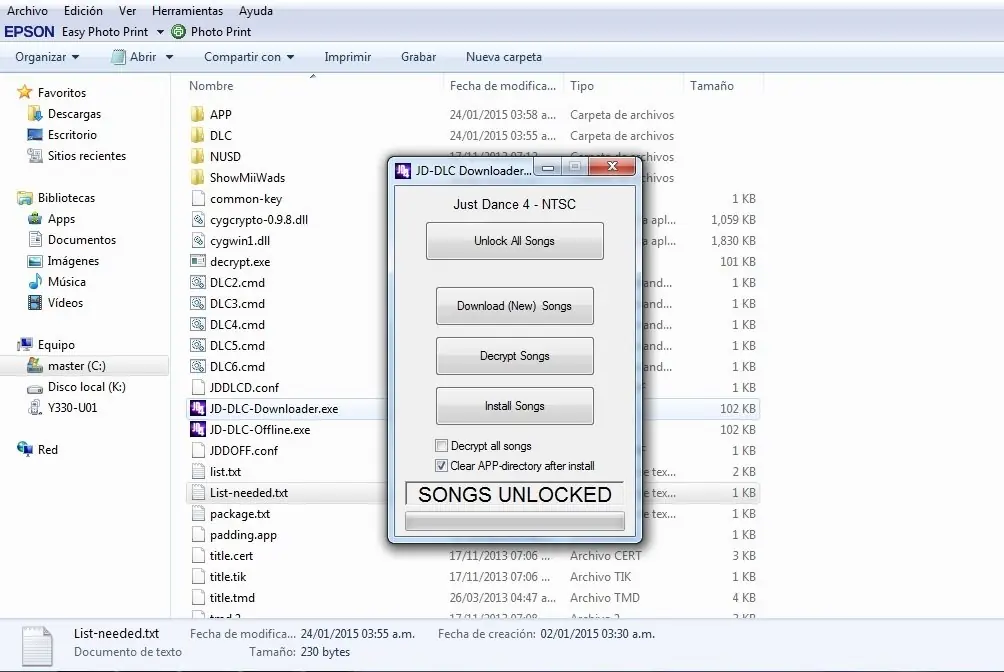Select Documentos in the sidebar
This screenshot has width=1004, height=672.
tap(82, 240)
